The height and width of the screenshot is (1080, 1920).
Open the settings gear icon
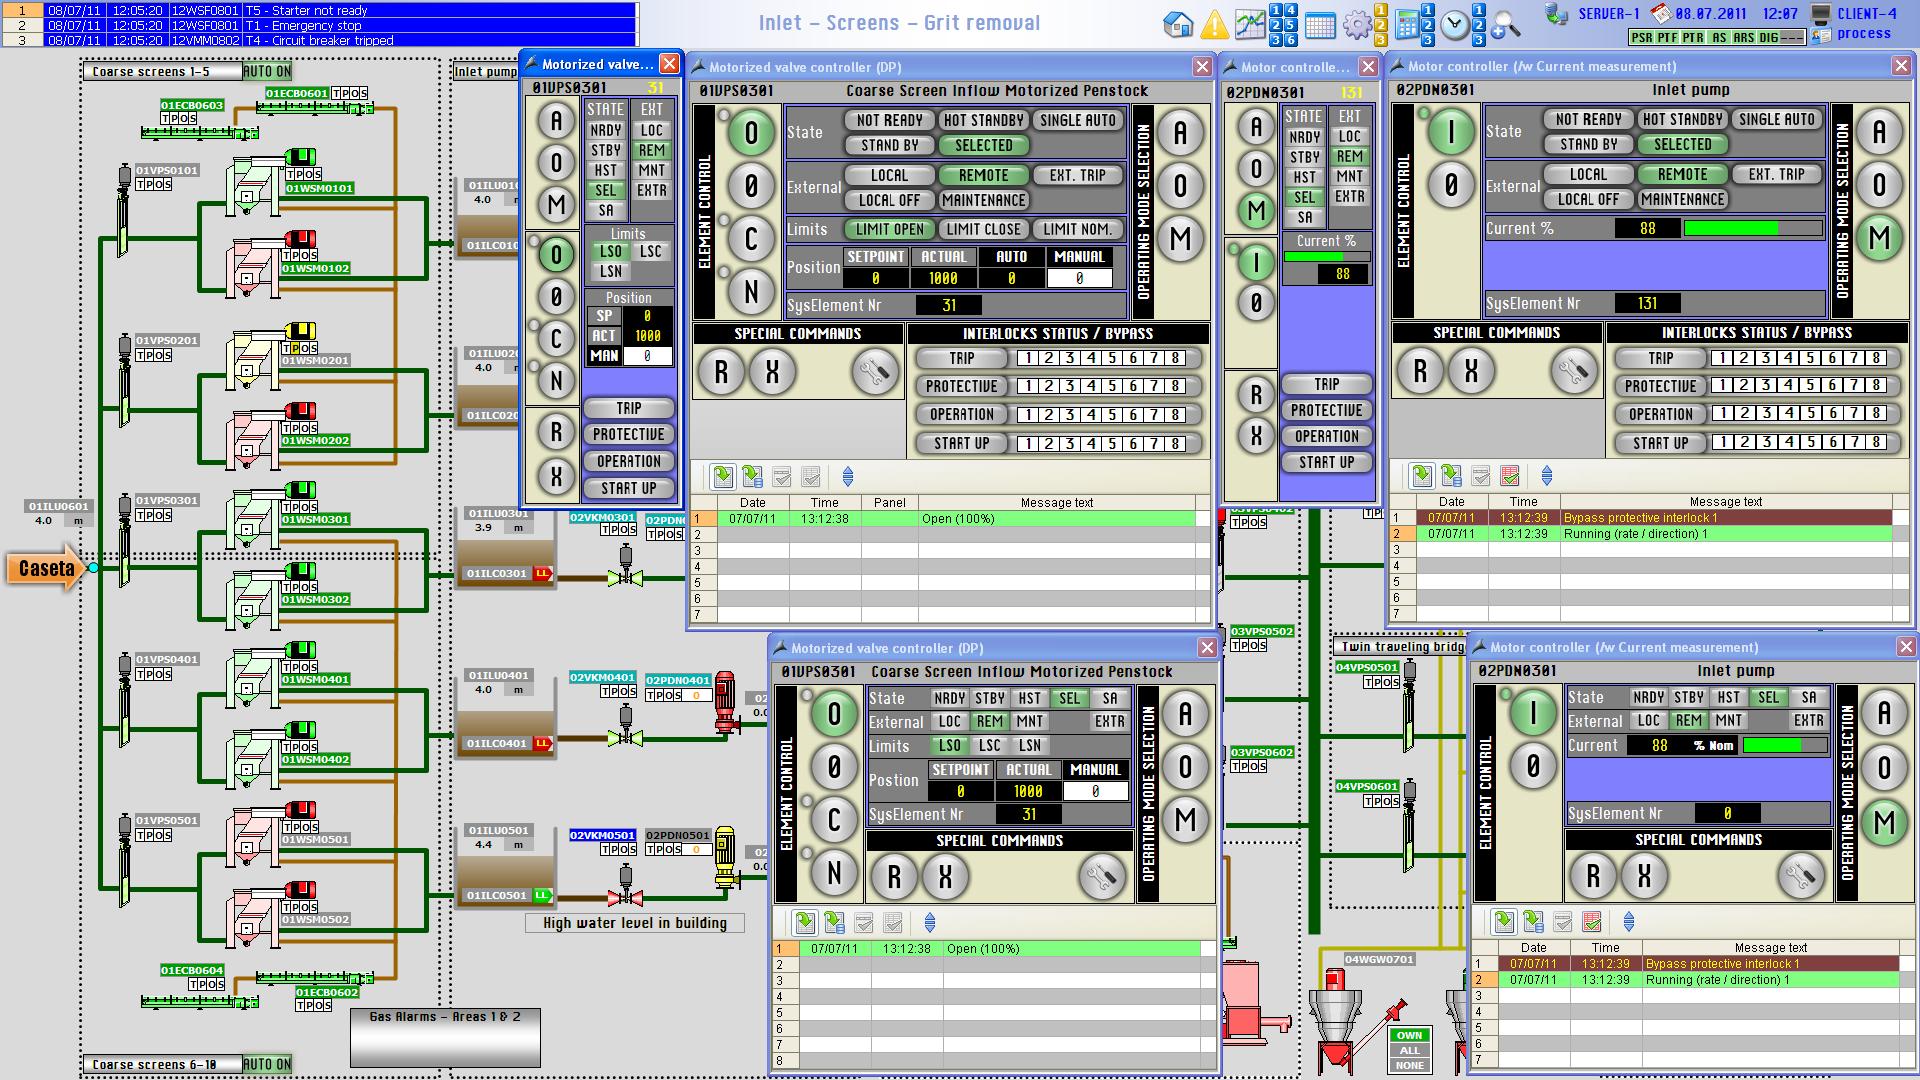point(1357,24)
